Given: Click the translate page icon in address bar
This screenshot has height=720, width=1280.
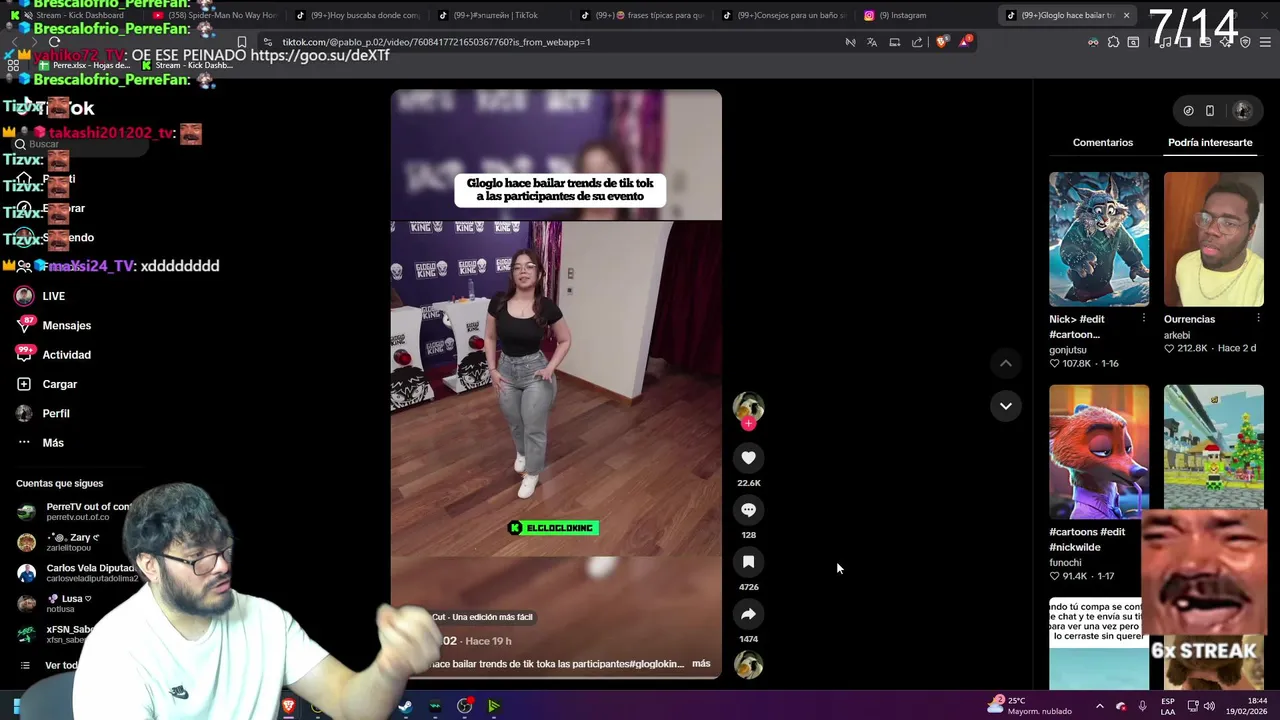Looking at the screenshot, I should click(x=872, y=42).
